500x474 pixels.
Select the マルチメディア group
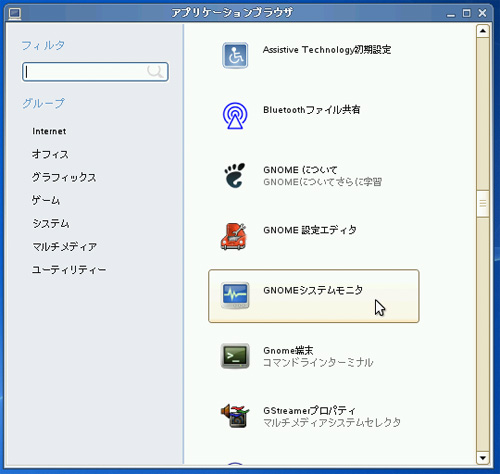[65, 246]
